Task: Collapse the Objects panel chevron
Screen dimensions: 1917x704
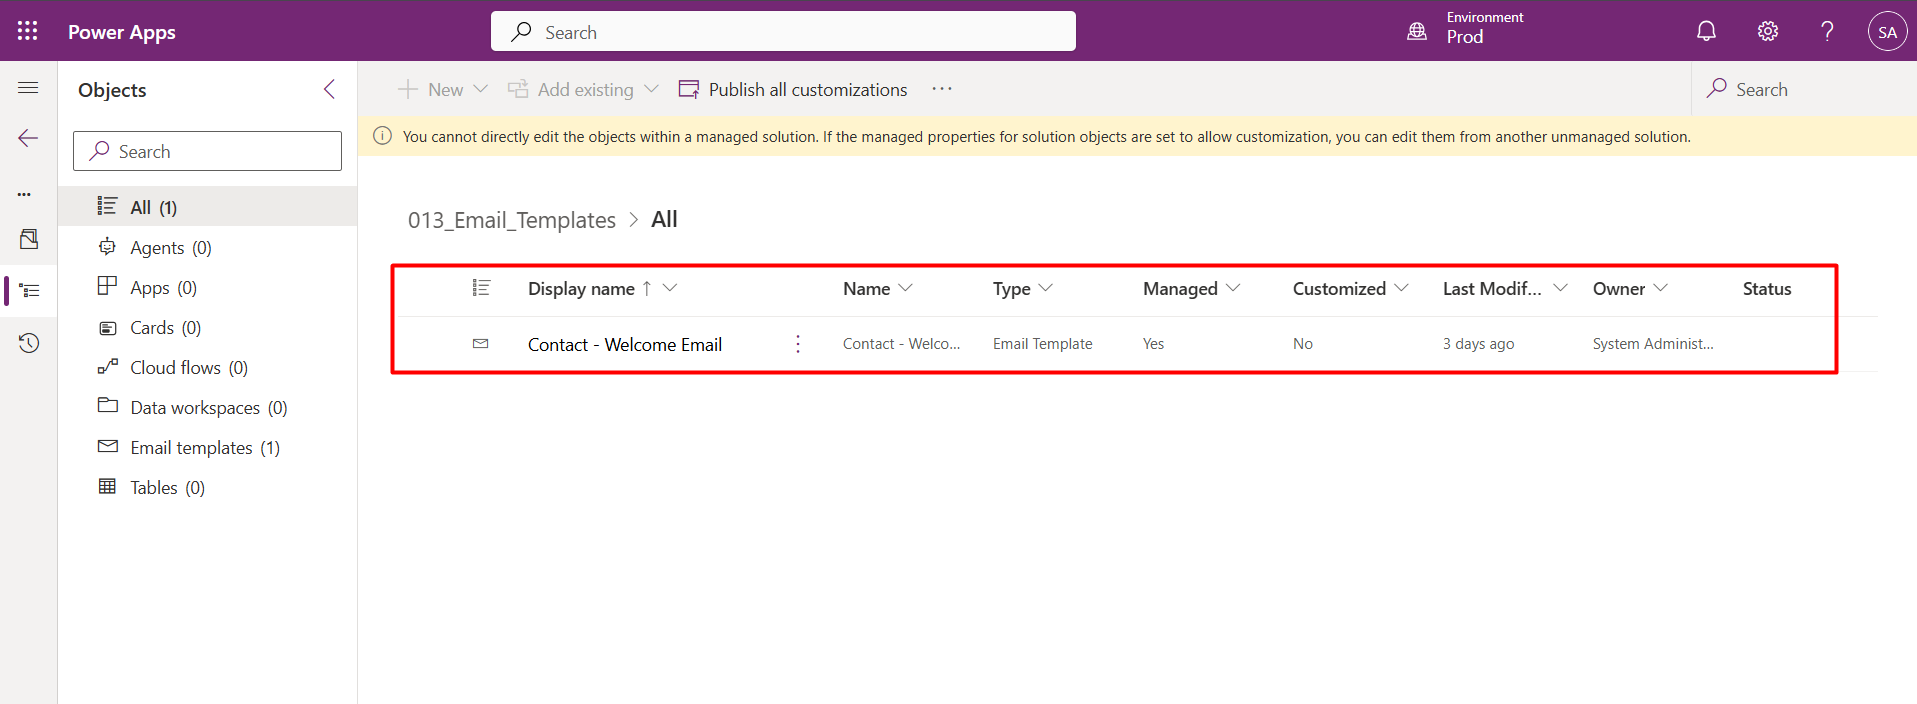Action: pyautogui.click(x=329, y=89)
